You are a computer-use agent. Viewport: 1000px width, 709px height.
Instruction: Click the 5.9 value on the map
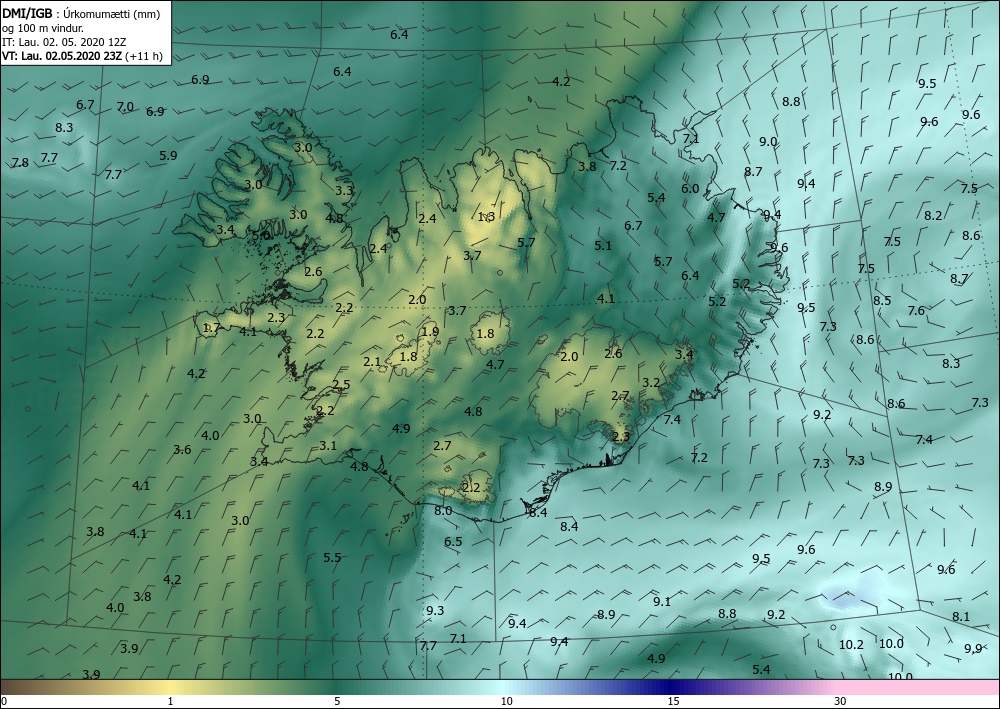pyautogui.click(x=168, y=156)
